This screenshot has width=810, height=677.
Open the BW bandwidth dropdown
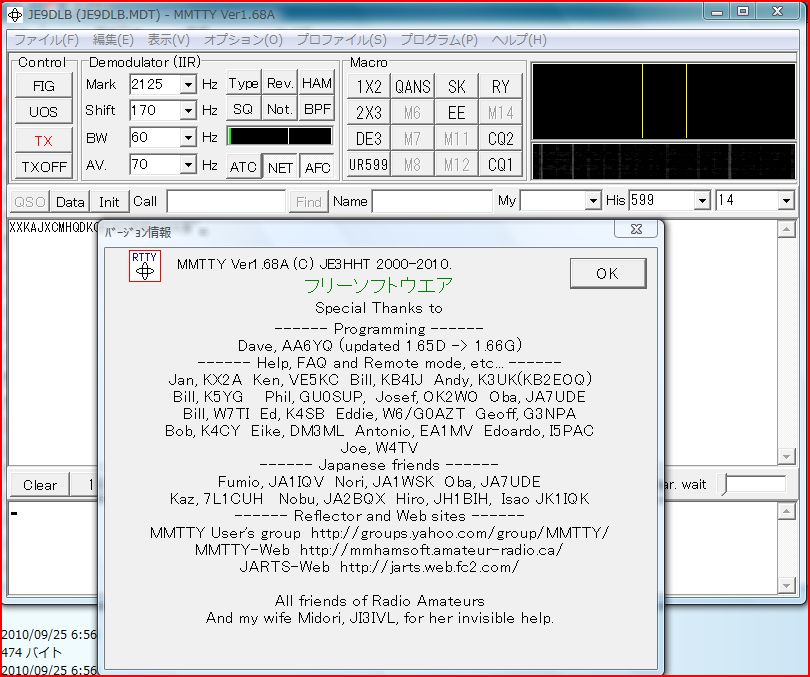[188, 138]
